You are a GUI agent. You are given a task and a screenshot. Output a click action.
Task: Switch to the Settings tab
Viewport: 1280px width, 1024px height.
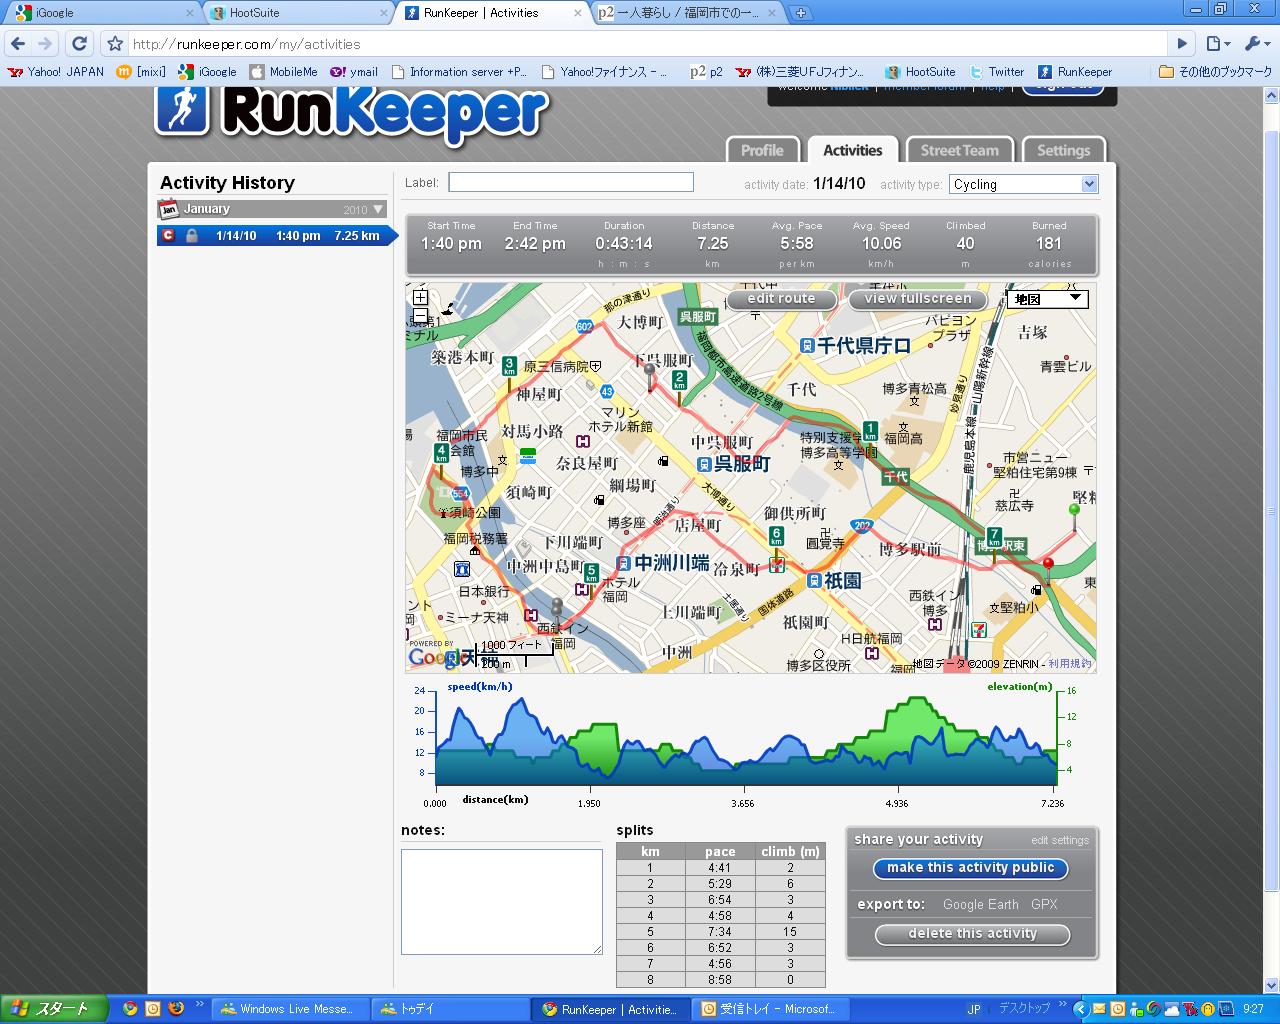pos(1064,150)
